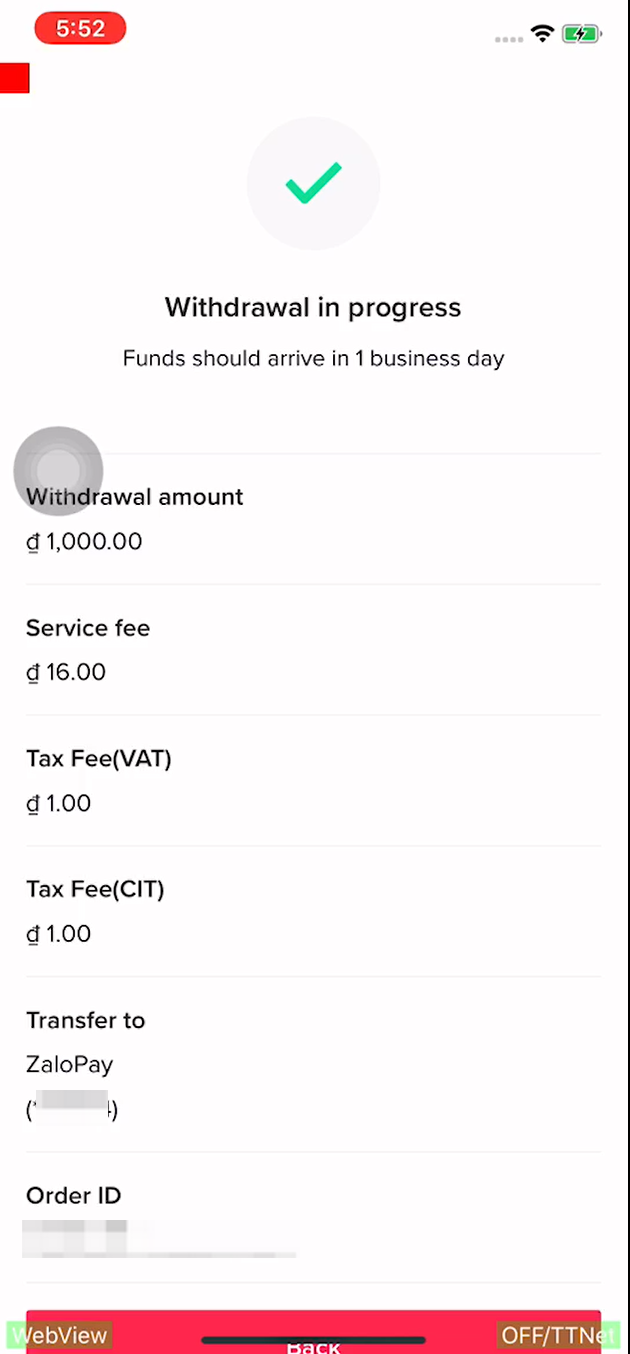Tap the cellular signal dots indicator
The image size is (630, 1354).
[508, 39]
